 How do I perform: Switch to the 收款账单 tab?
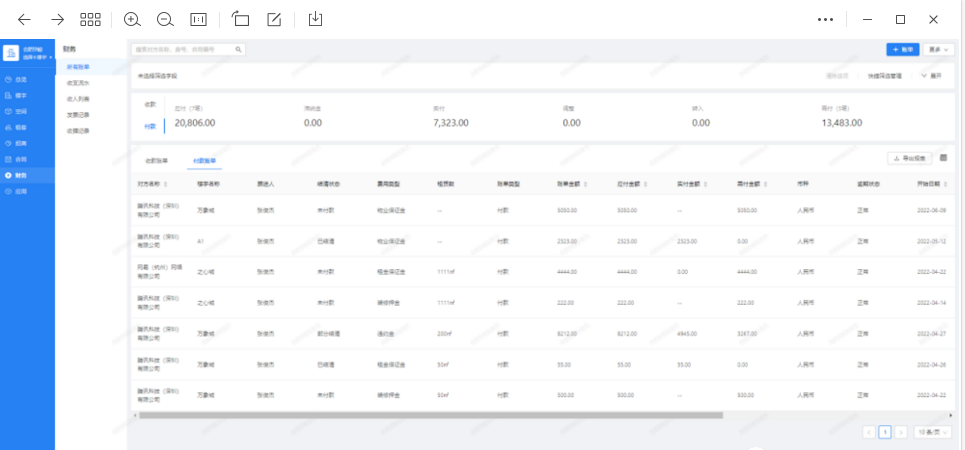(157, 160)
